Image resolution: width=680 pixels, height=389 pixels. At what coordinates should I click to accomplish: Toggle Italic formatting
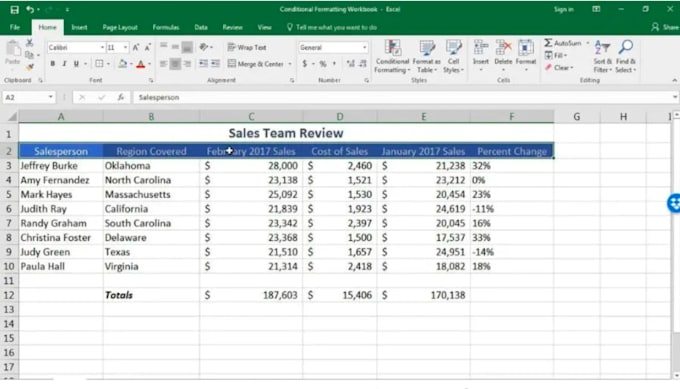[x=64, y=64]
